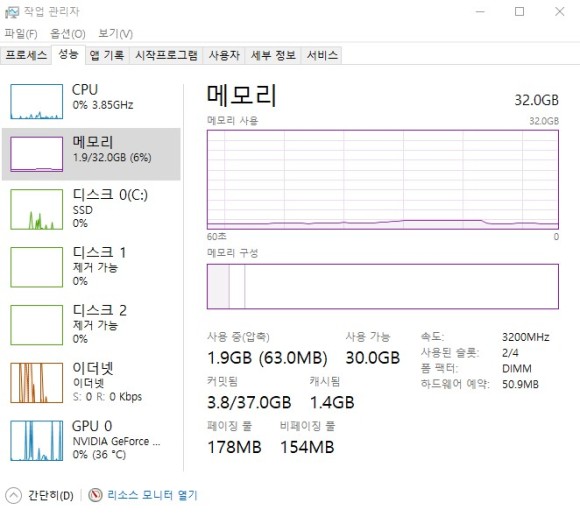Click the 간단히(D) button text
This screenshot has width=580, height=517.
pyautogui.click(x=51, y=495)
